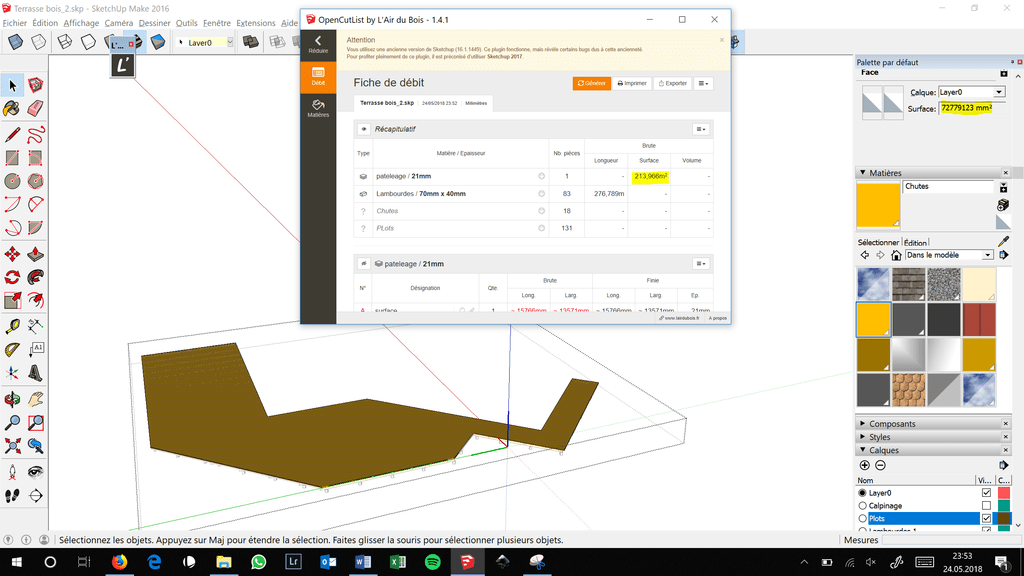1024x576 pixels.
Task: Click the Zoom Extents tool
Action: click(12, 446)
